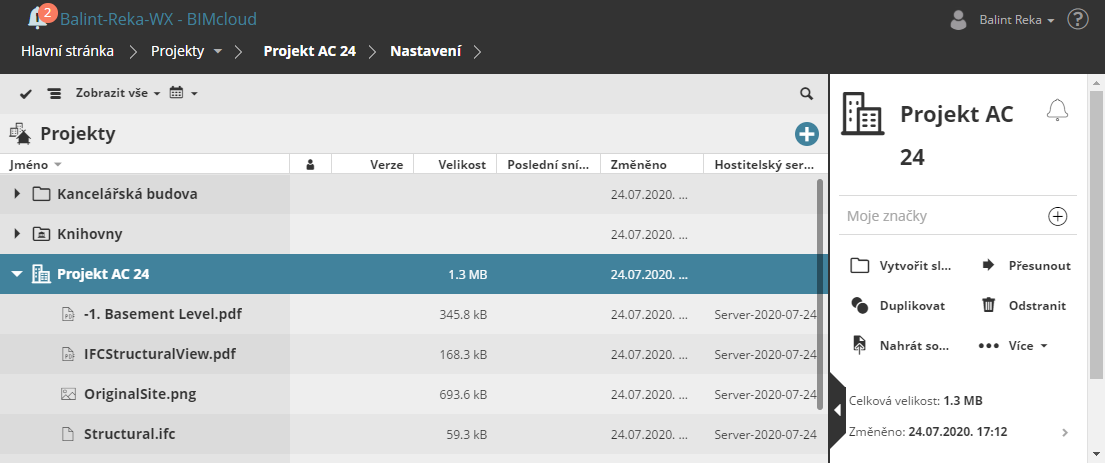Open the Zobrazit vše filter dropdown

coord(117,93)
